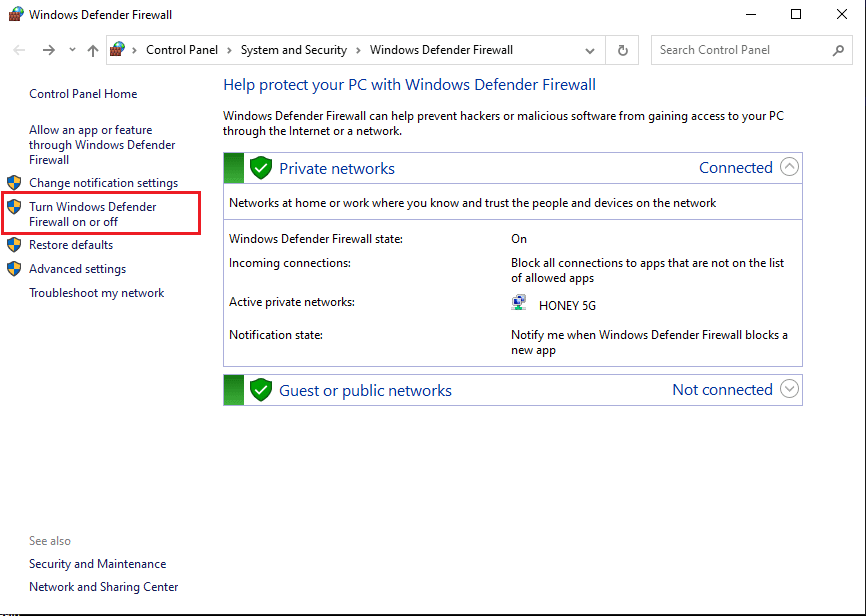Open Allow an app or feature link
Viewport: 866px width, 616px height.
point(101,144)
